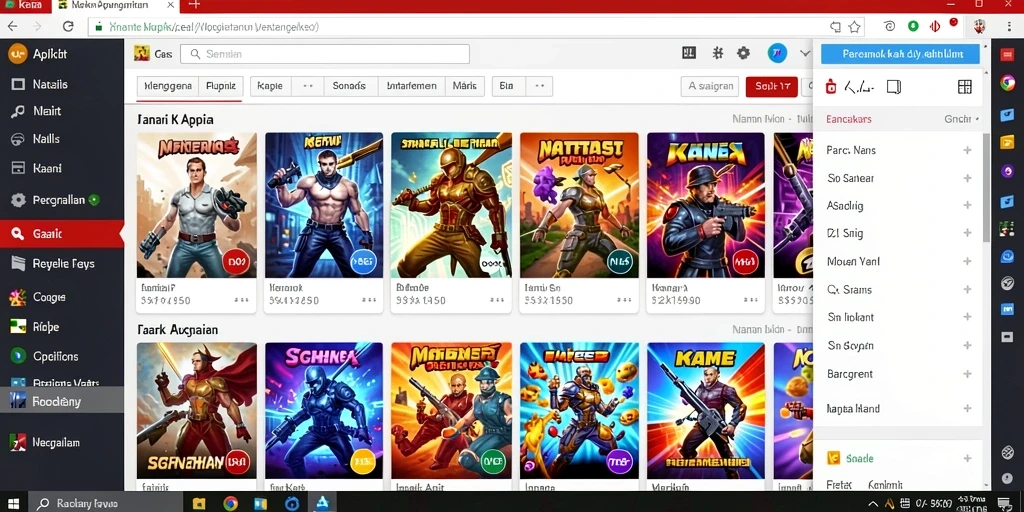Open Chrome from the Windows taskbar

pyautogui.click(x=230, y=504)
